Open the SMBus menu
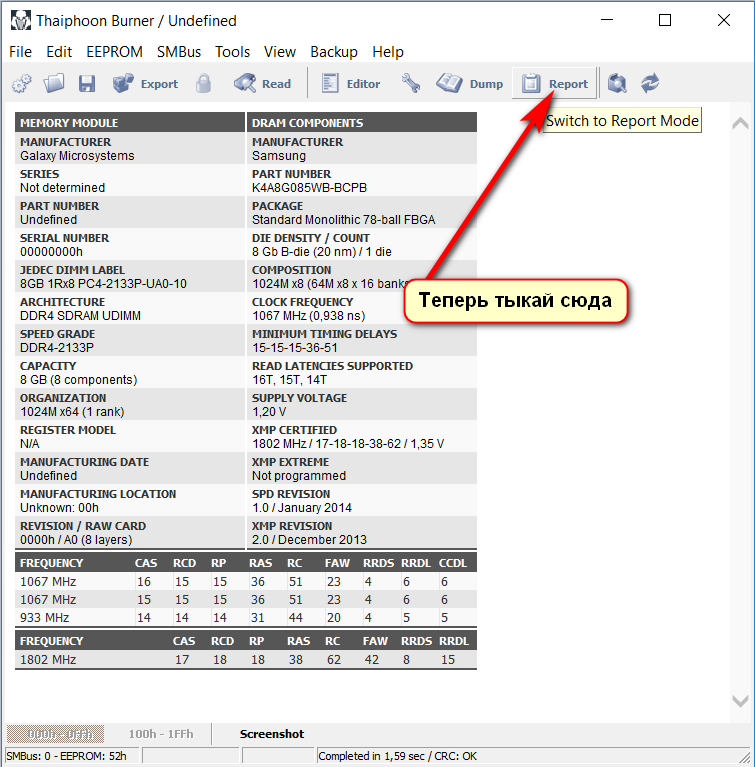The image size is (755, 767). click(x=179, y=52)
